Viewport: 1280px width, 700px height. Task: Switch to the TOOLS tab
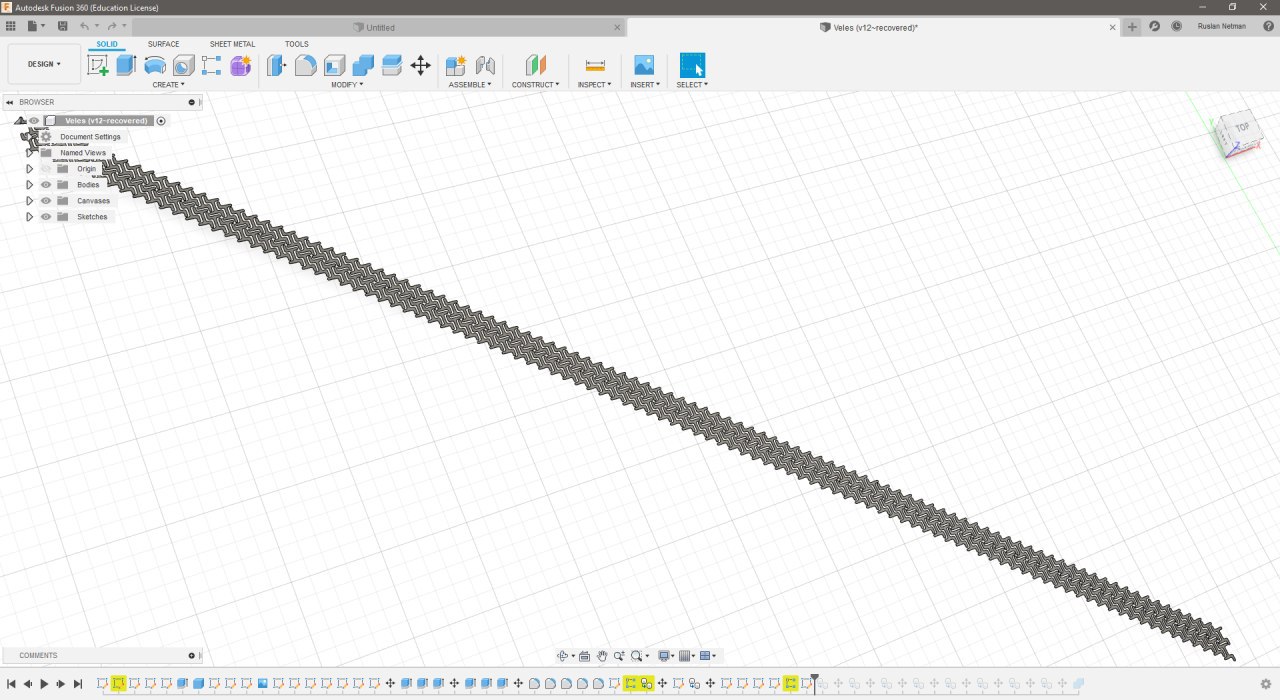pos(297,44)
